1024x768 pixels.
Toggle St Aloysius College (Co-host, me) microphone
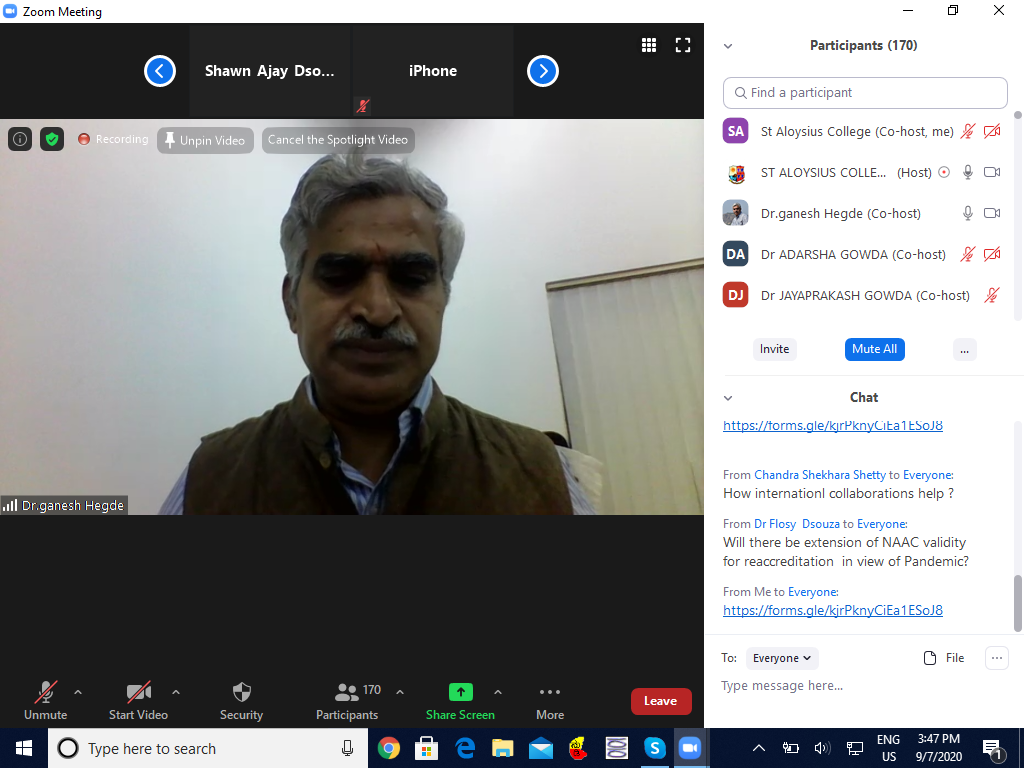(x=968, y=131)
